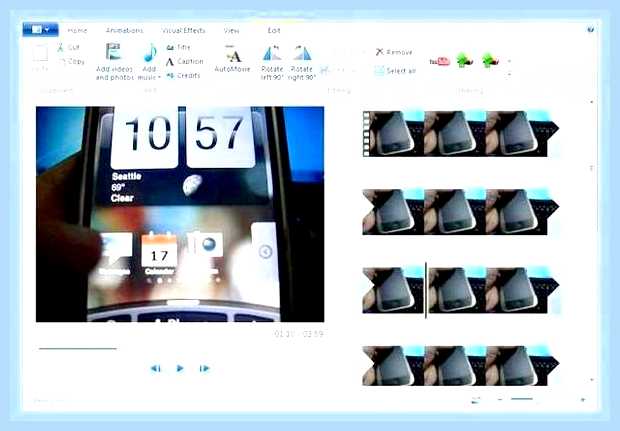Click Select all in the ribbon

click(395, 71)
